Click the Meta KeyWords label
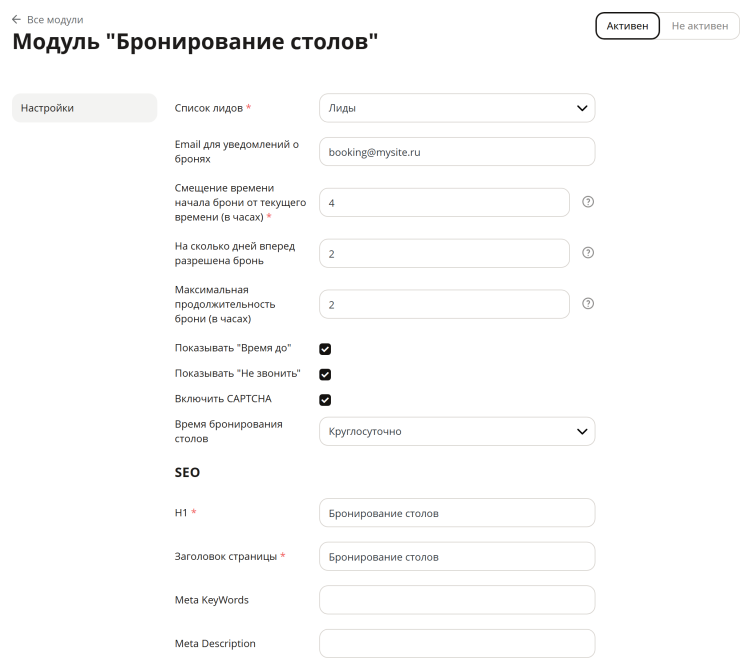The image size is (740, 662). tap(211, 600)
